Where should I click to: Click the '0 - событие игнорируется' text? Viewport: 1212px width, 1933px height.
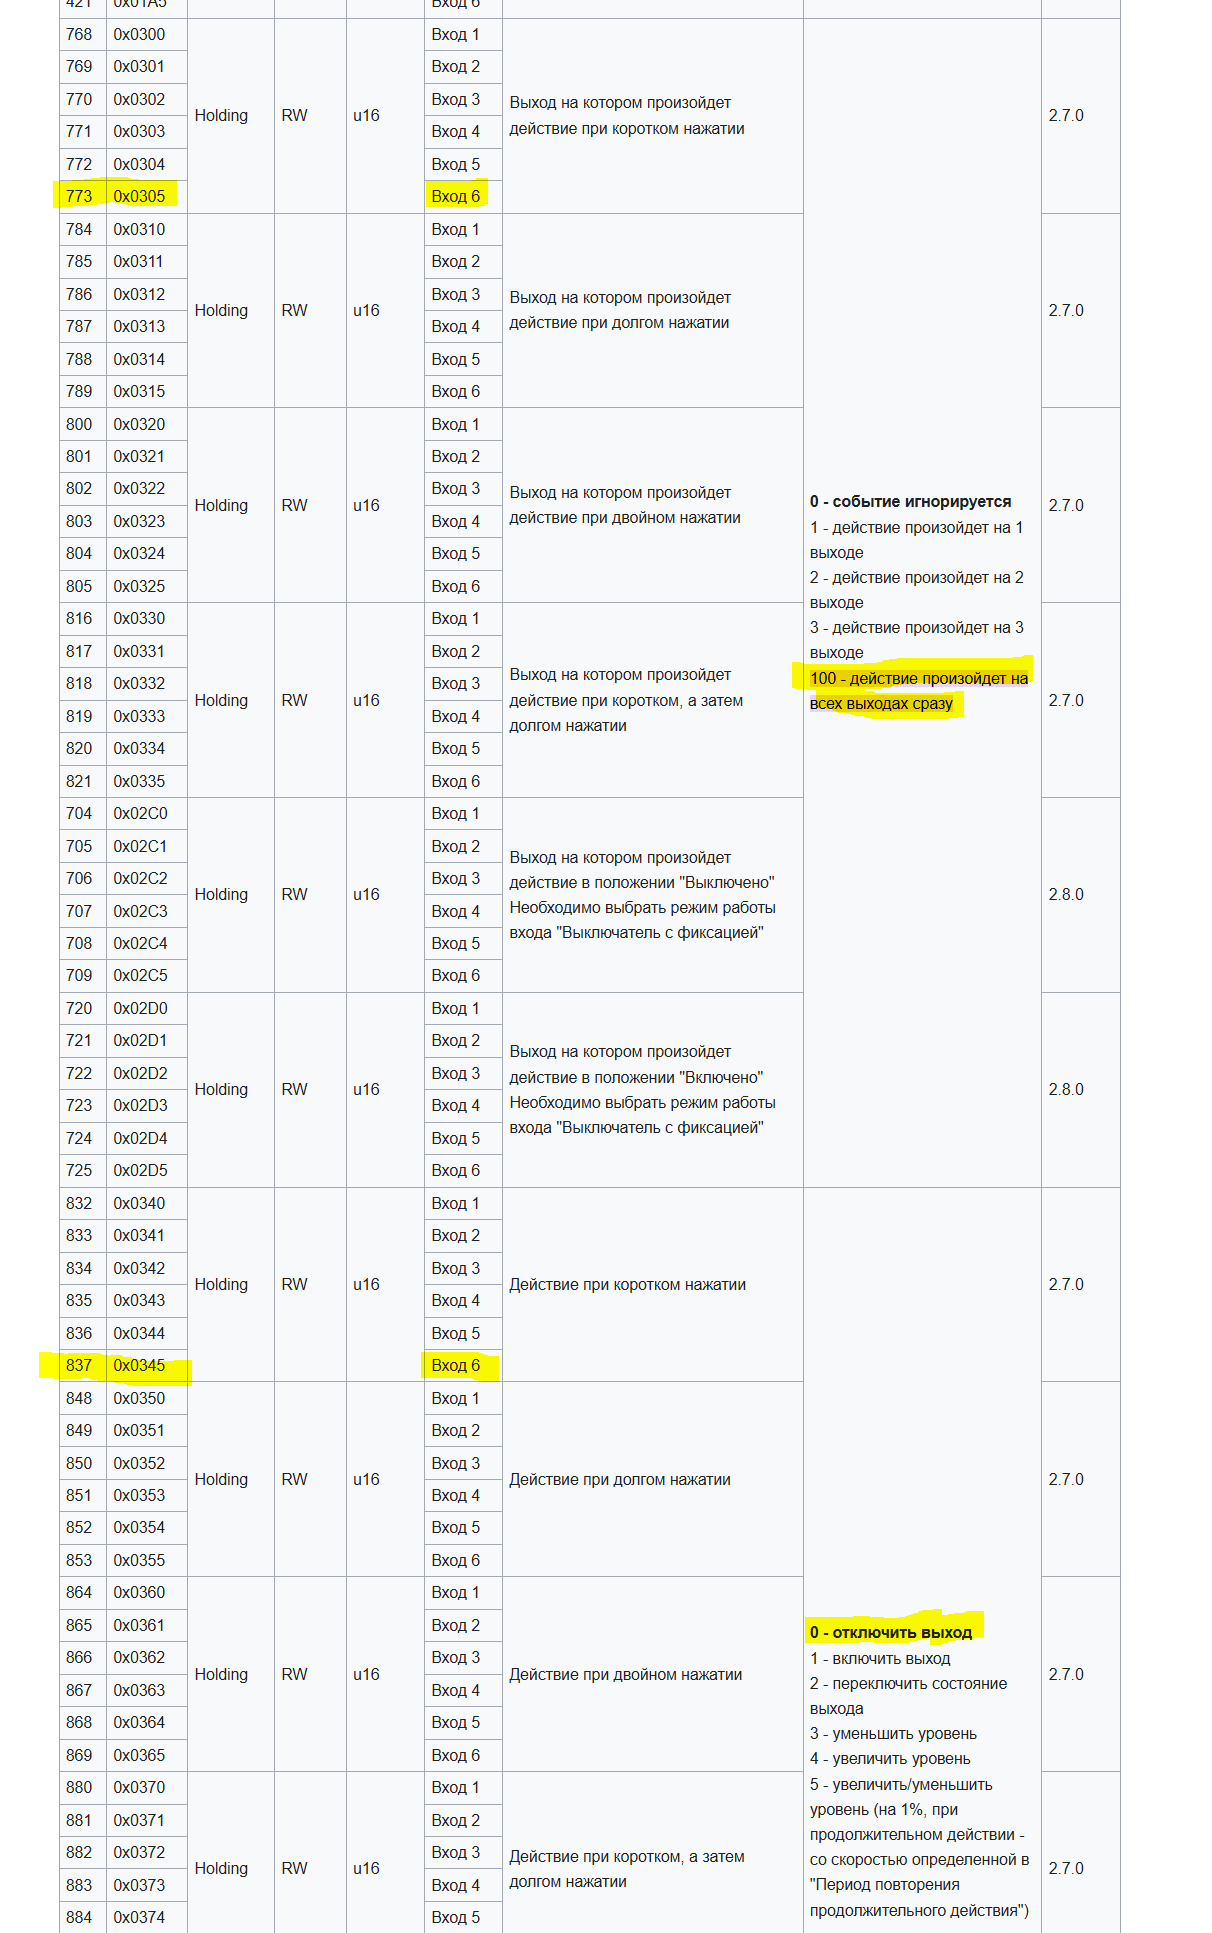click(910, 501)
